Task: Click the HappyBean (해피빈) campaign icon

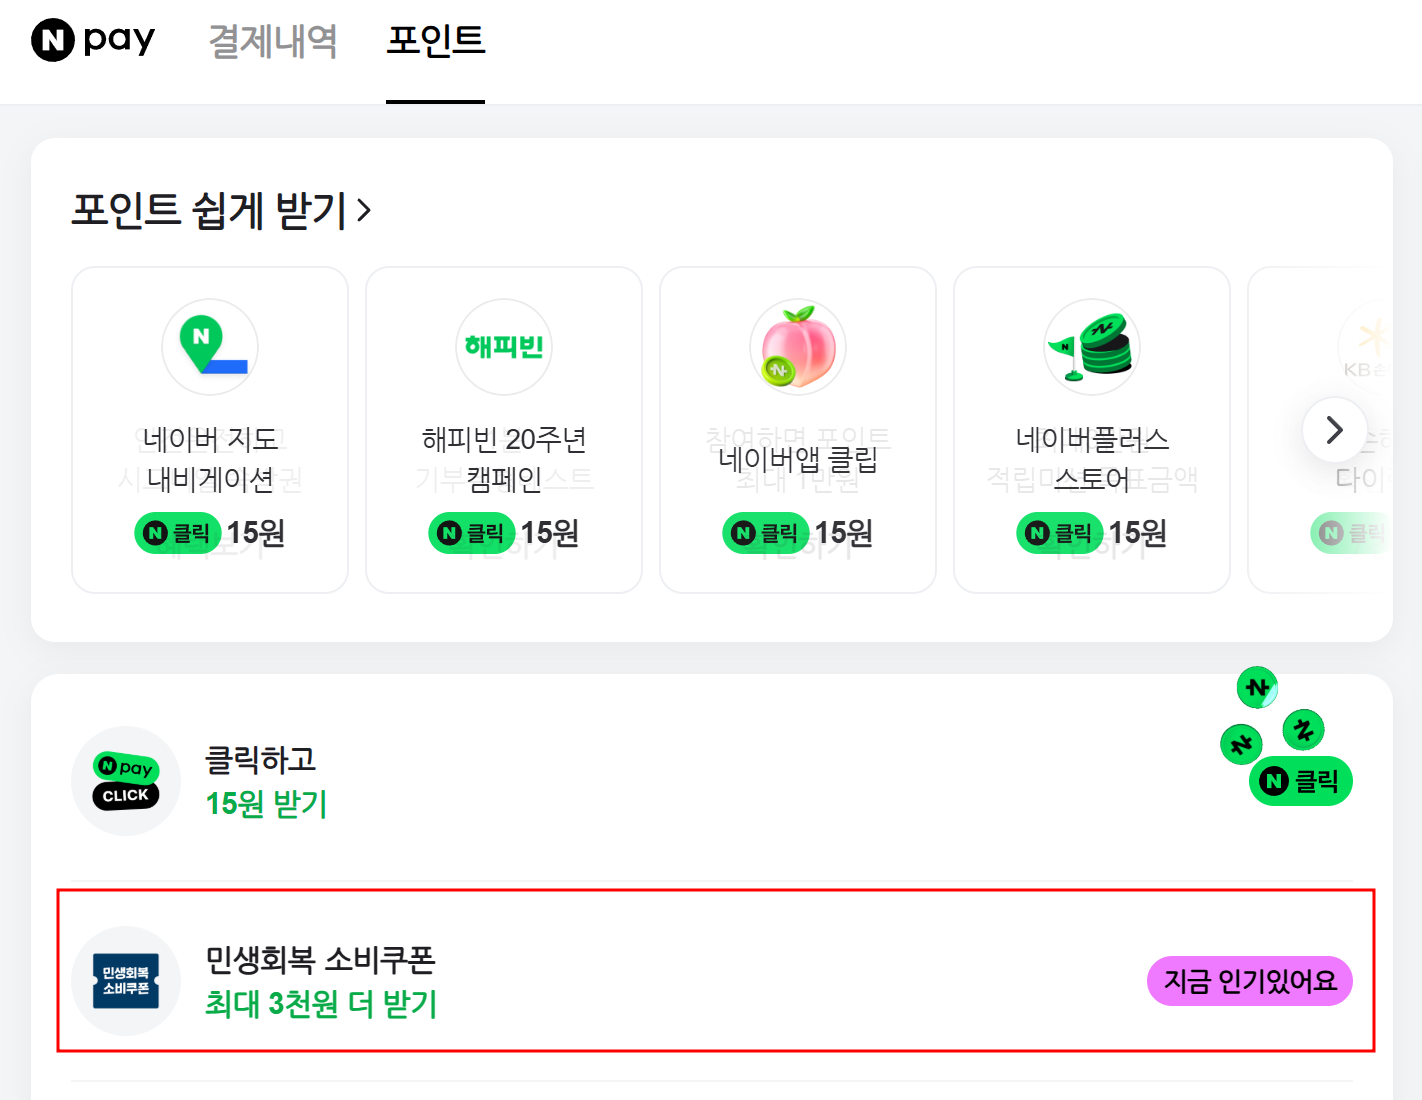Action: pos(503,345)
